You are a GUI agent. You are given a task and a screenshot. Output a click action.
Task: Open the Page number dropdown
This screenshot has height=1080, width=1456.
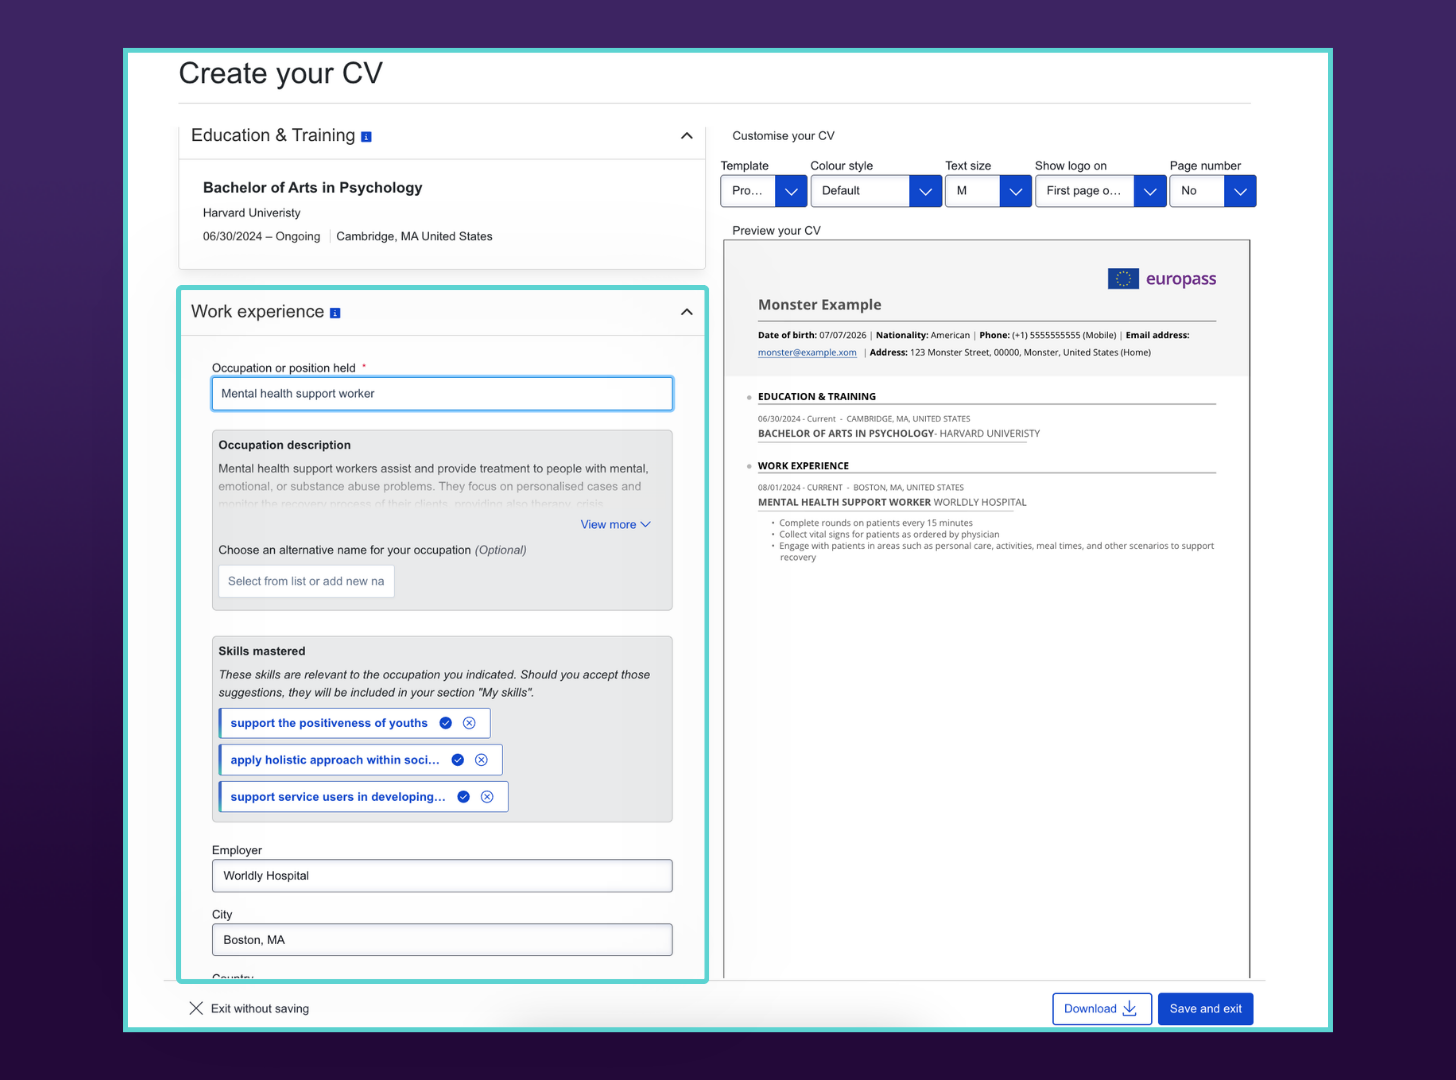coord(1213,191)
